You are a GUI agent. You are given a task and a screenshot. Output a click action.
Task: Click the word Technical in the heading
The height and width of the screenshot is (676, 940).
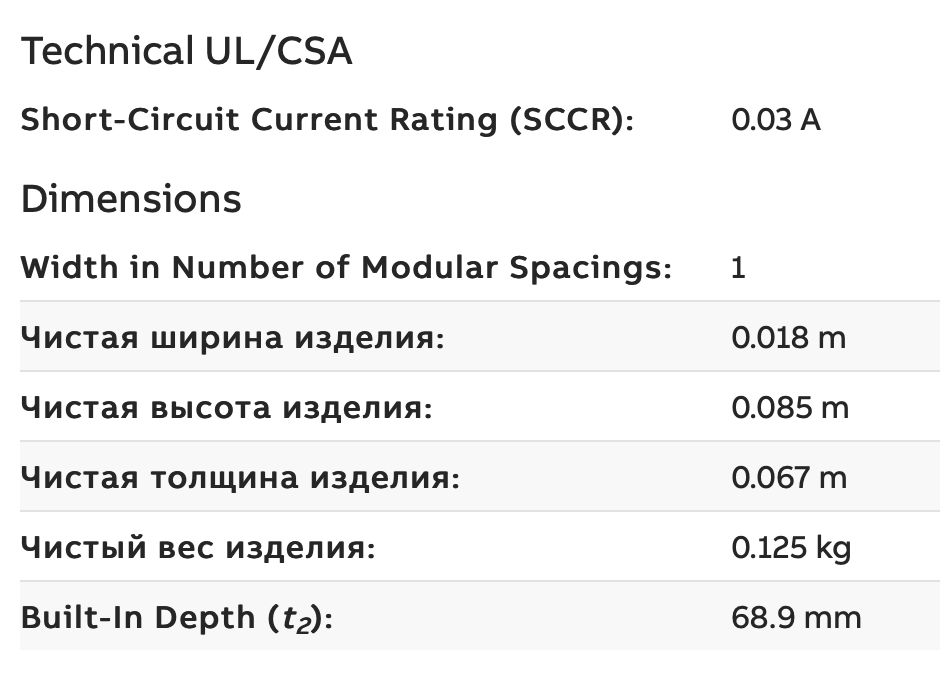pyautogui.click(x=108, y=50)
